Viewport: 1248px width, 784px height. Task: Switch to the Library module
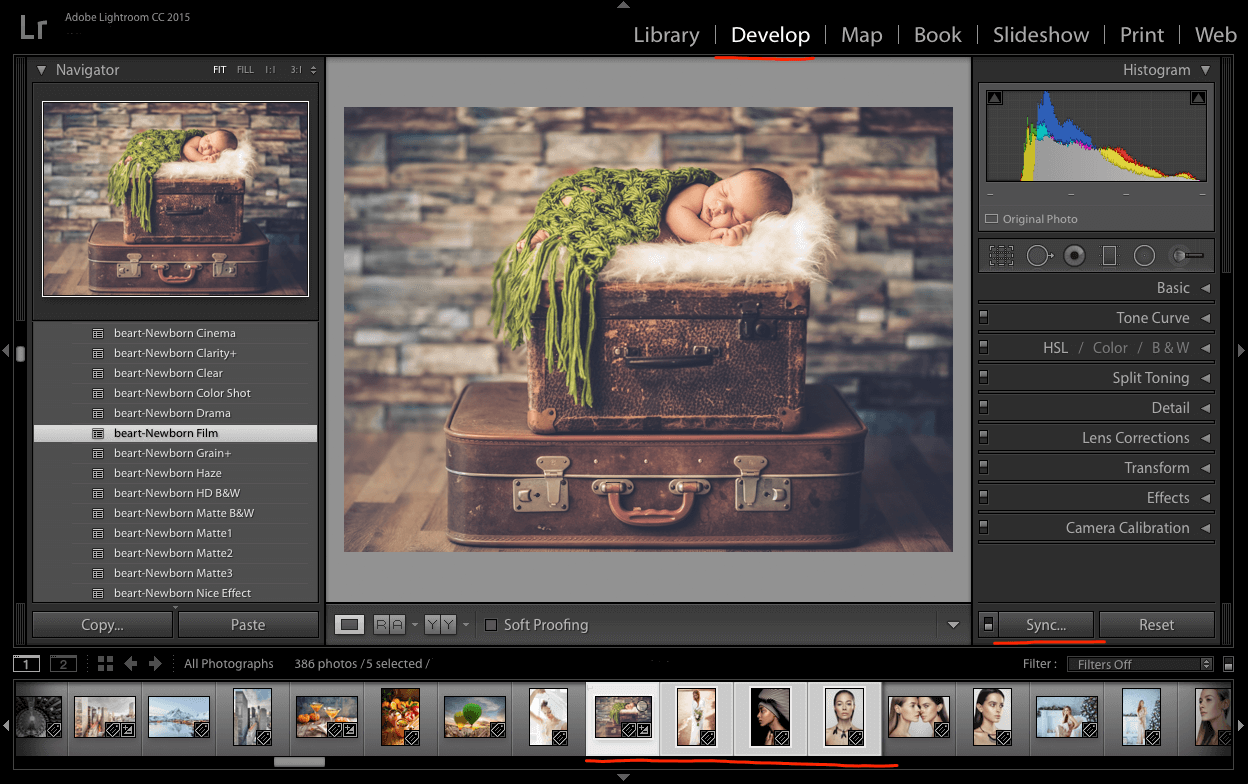666,35
